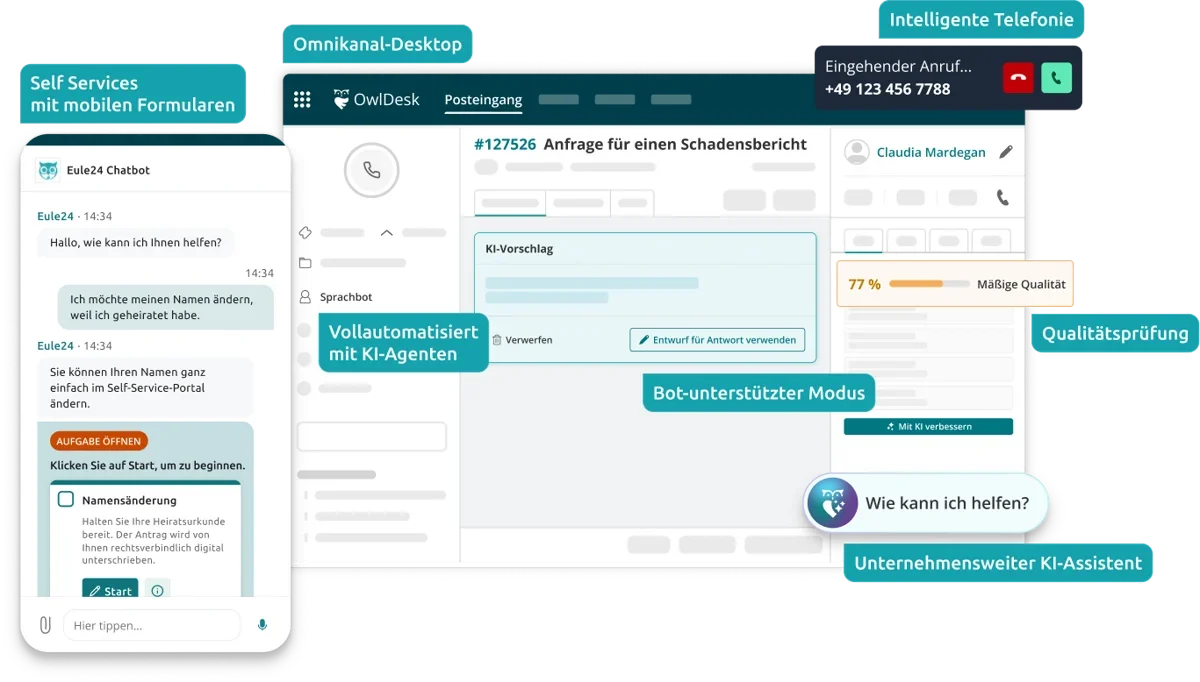Select ticket title 'Anfrage für einen Schadensbericht'

pyautogui.click(x=675, y=144)
